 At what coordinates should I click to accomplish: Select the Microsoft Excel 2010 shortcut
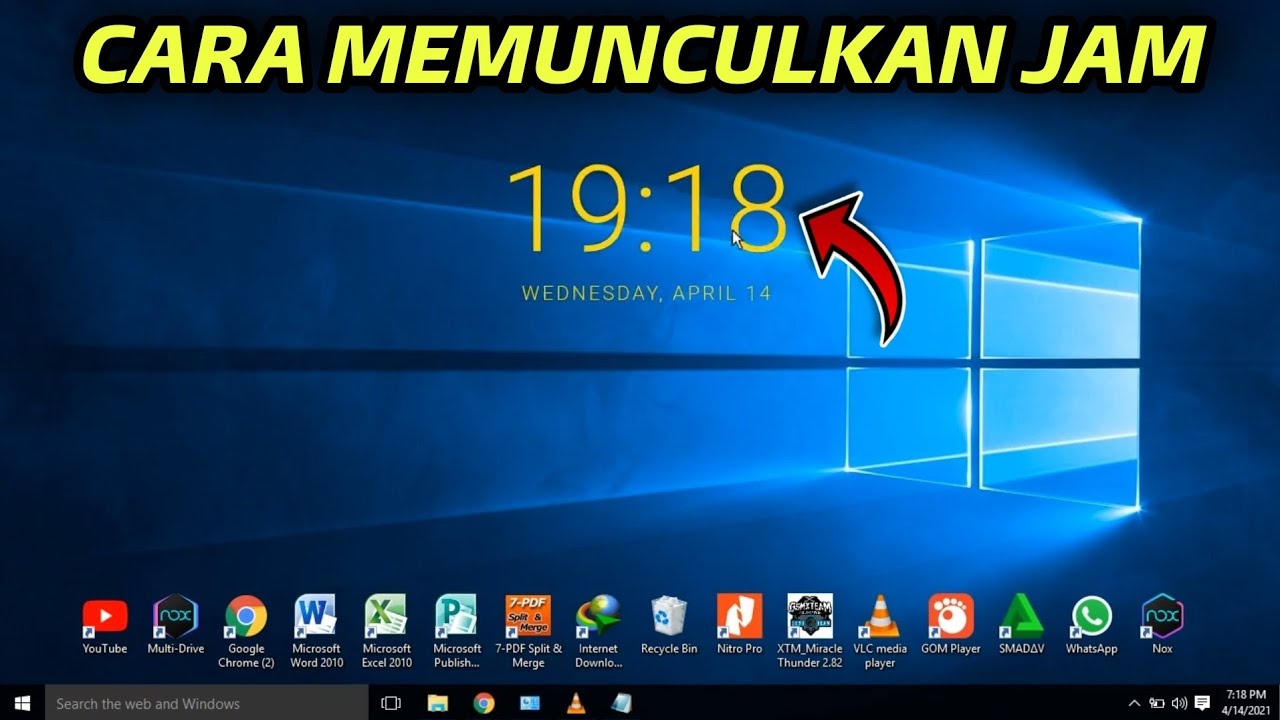tap(387, 631)
